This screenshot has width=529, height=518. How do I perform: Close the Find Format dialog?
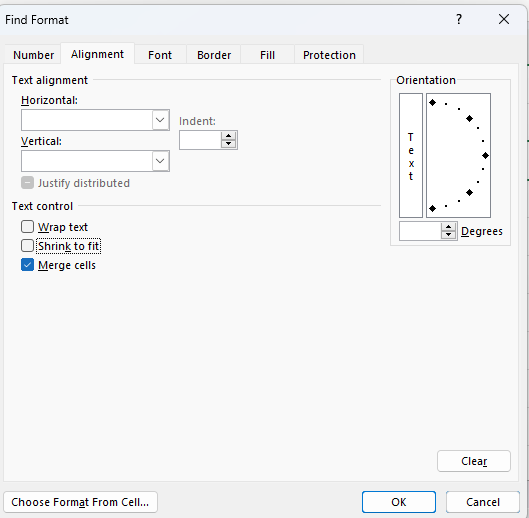[504, 19]
